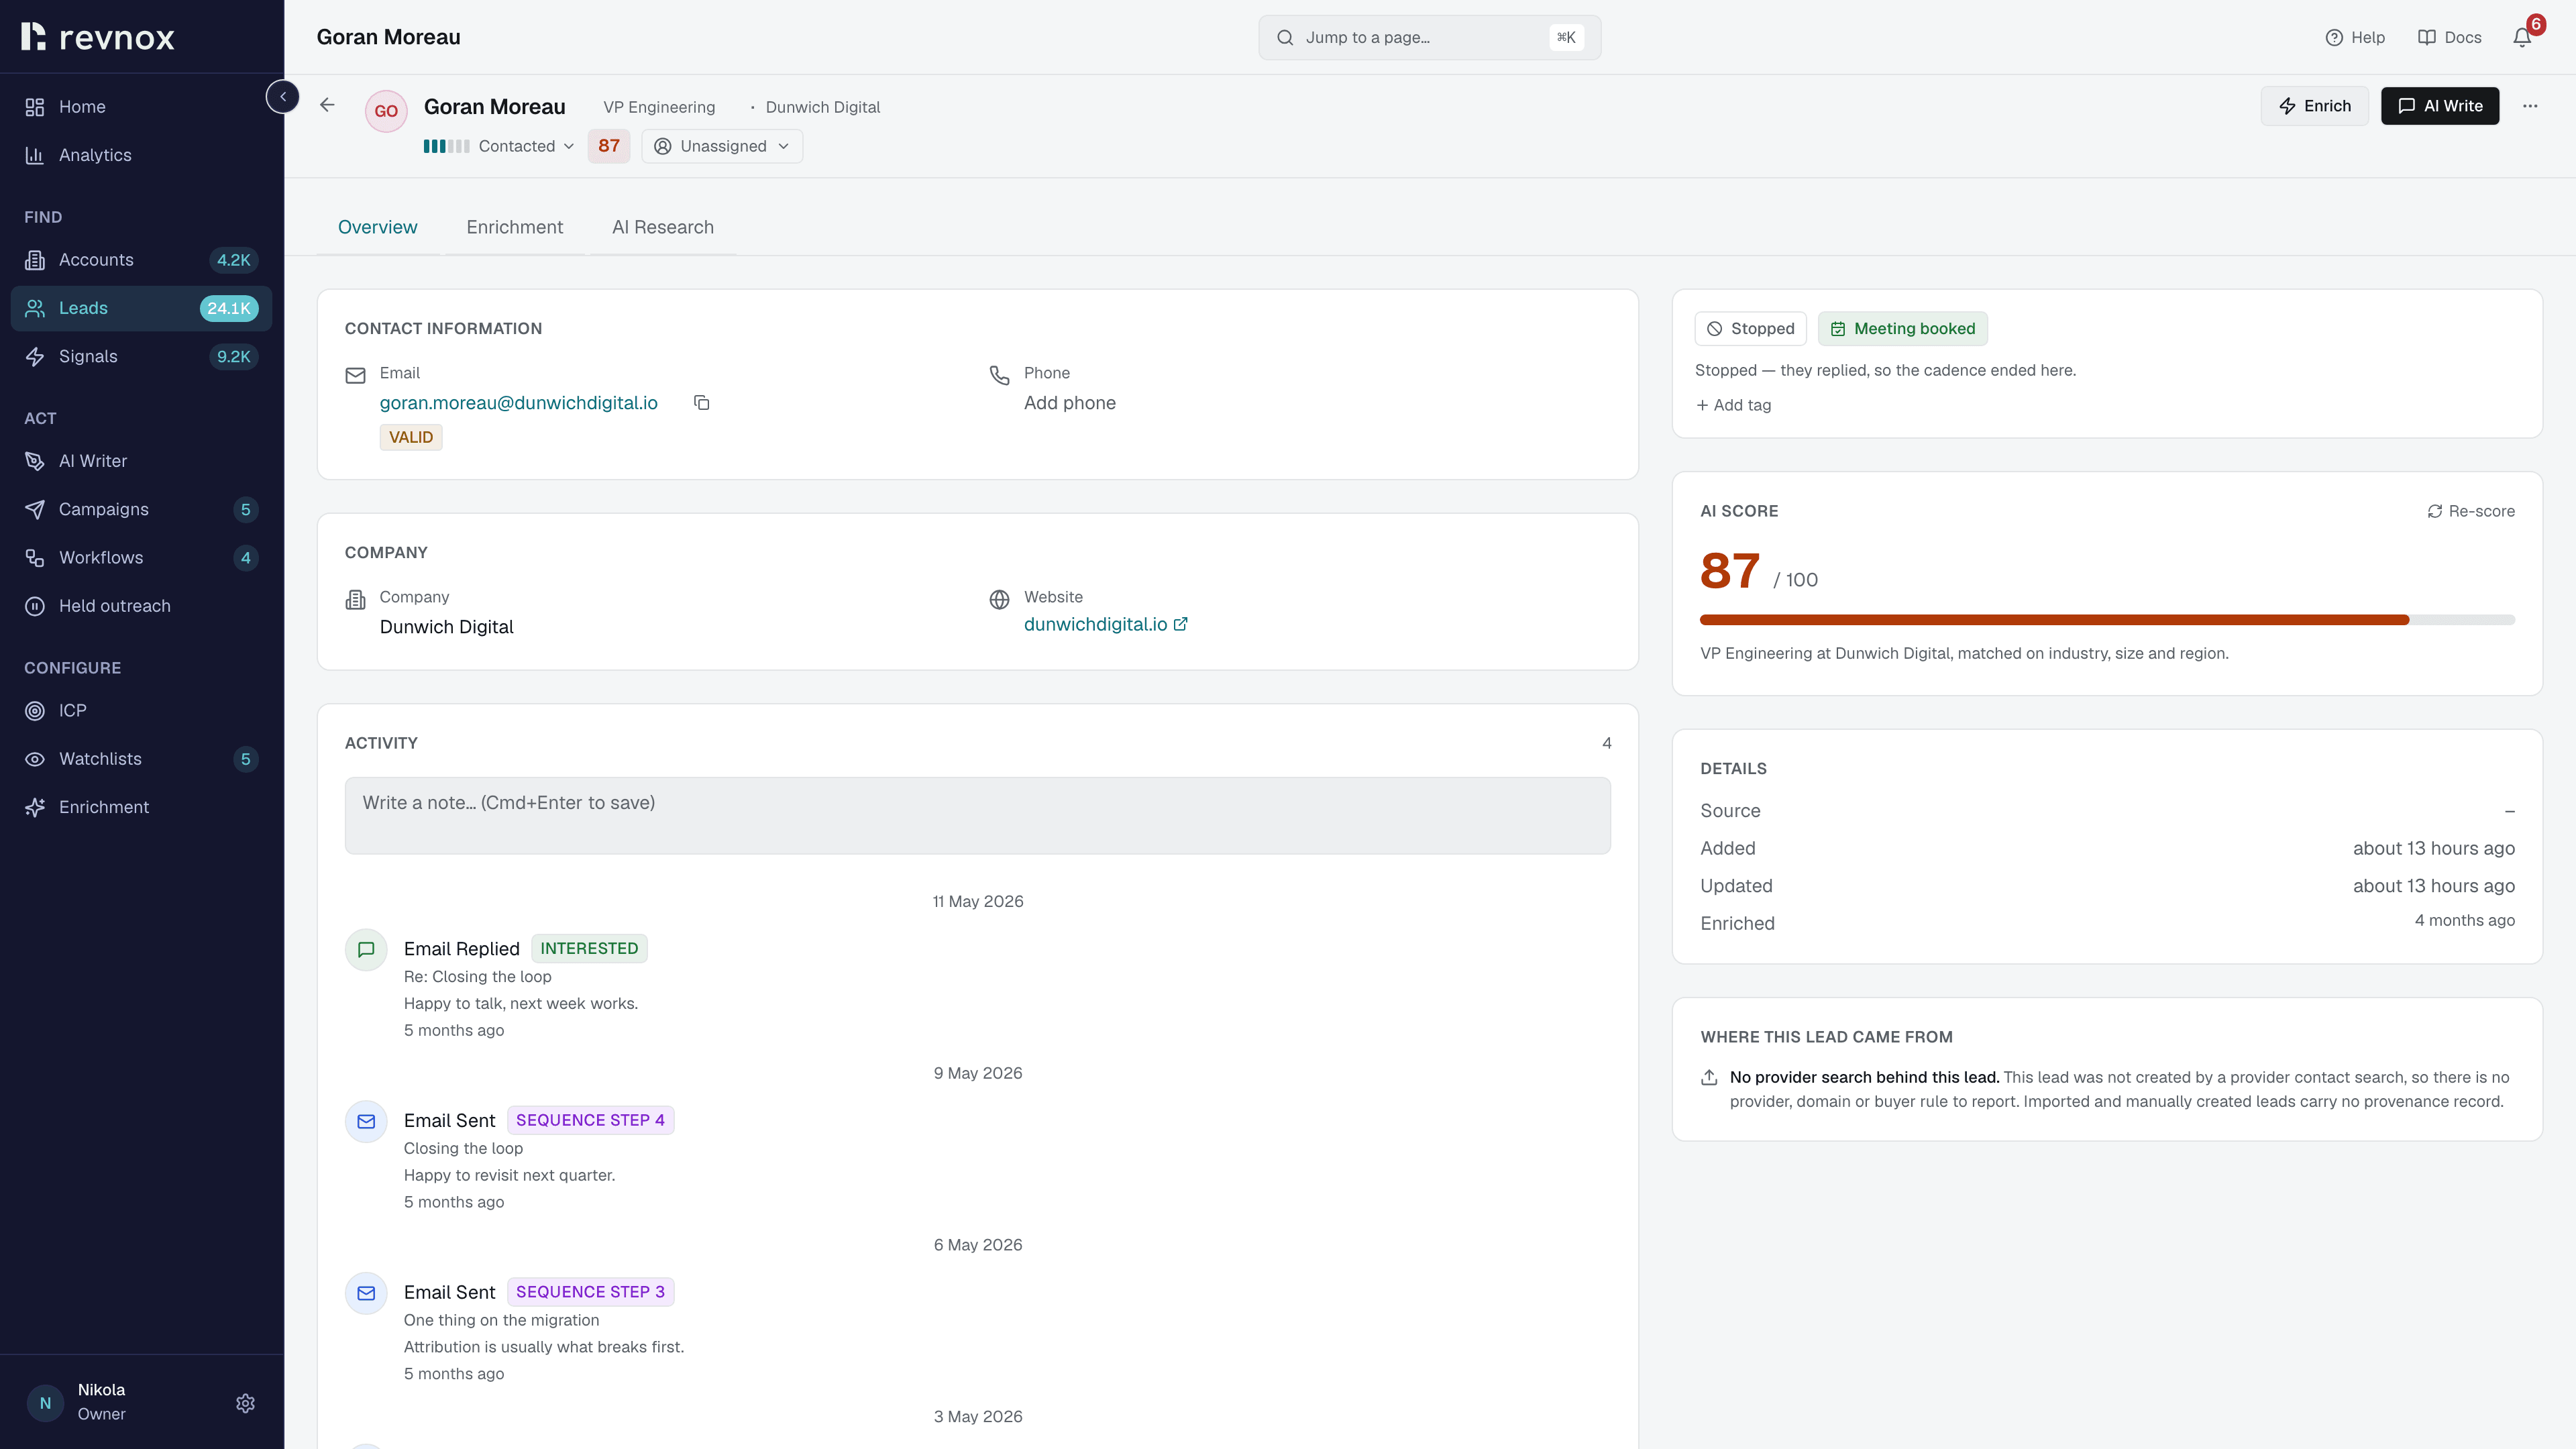Open Watchlists in the sidebar

tap(141, 759)
